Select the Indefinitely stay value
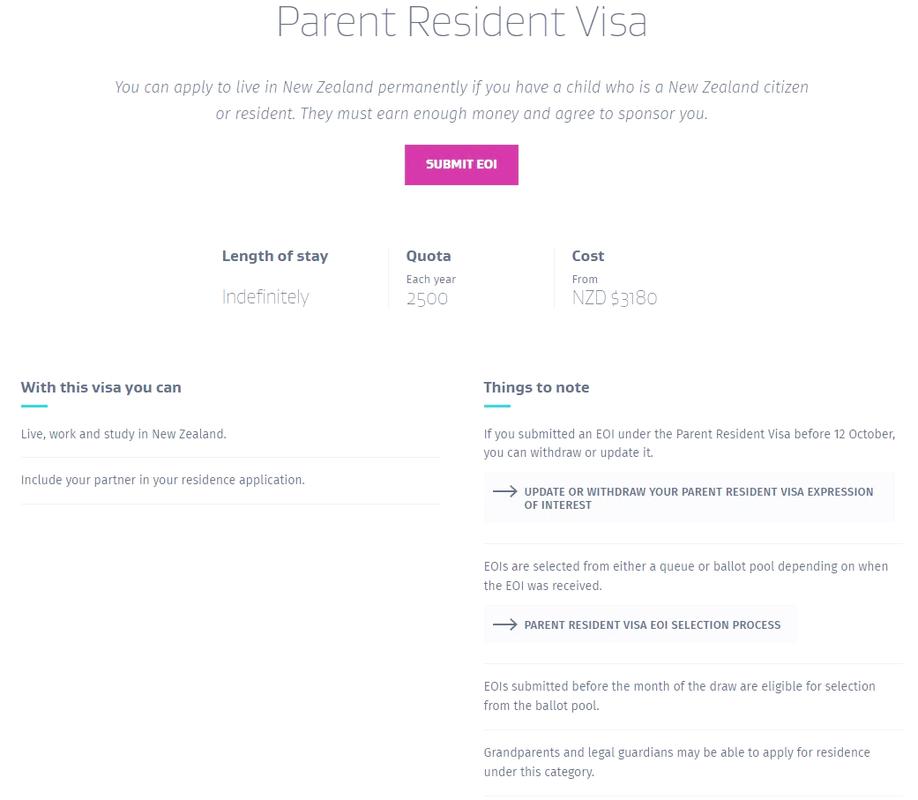The width and height of the screenshot is (918, 800). (x=265, y=297)
